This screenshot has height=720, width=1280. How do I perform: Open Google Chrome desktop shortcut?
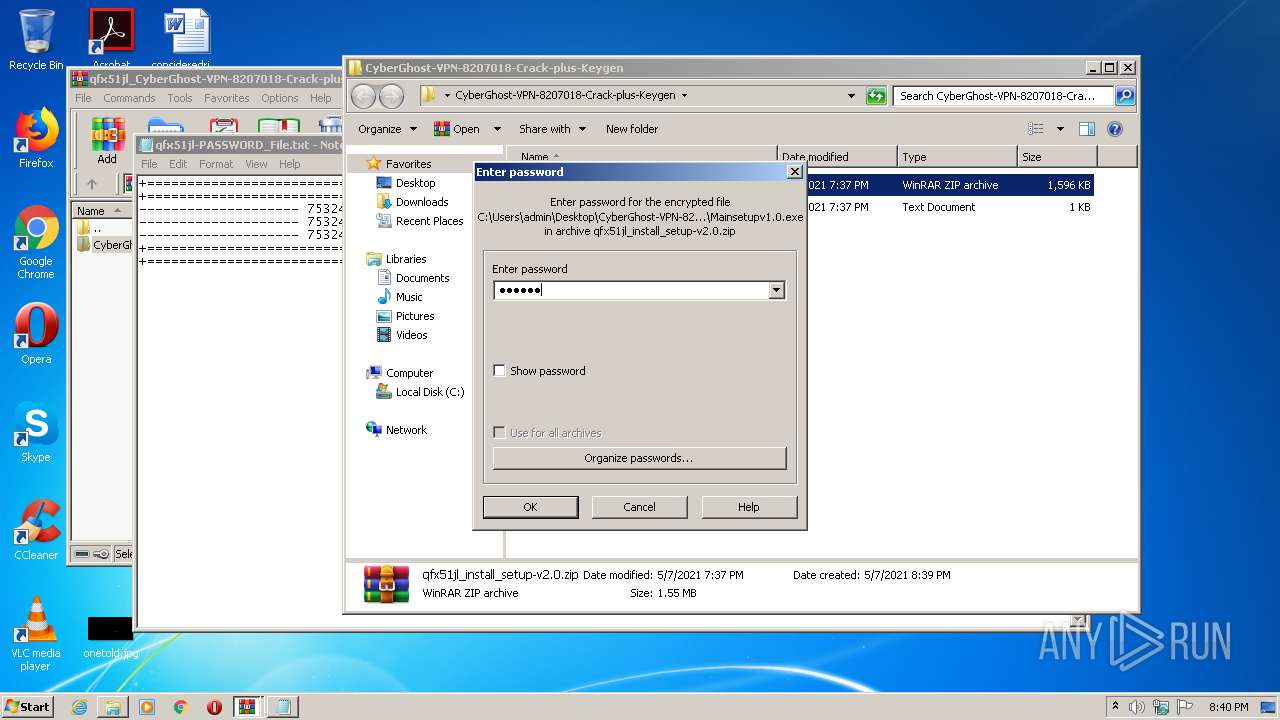(x=36, y=242)
